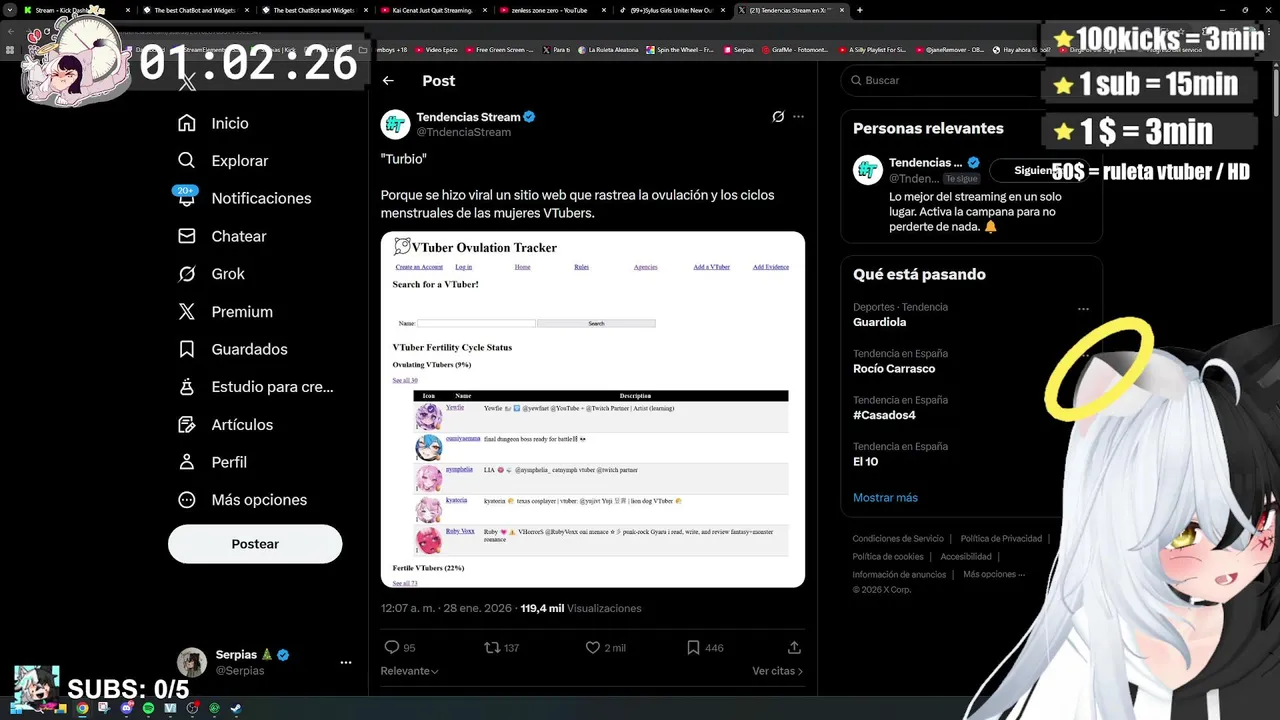Image resolution: width=1280 pixels, height=720 pixels.
Task: Open Chrome in the taskbar
Action: tap(82, 708)
